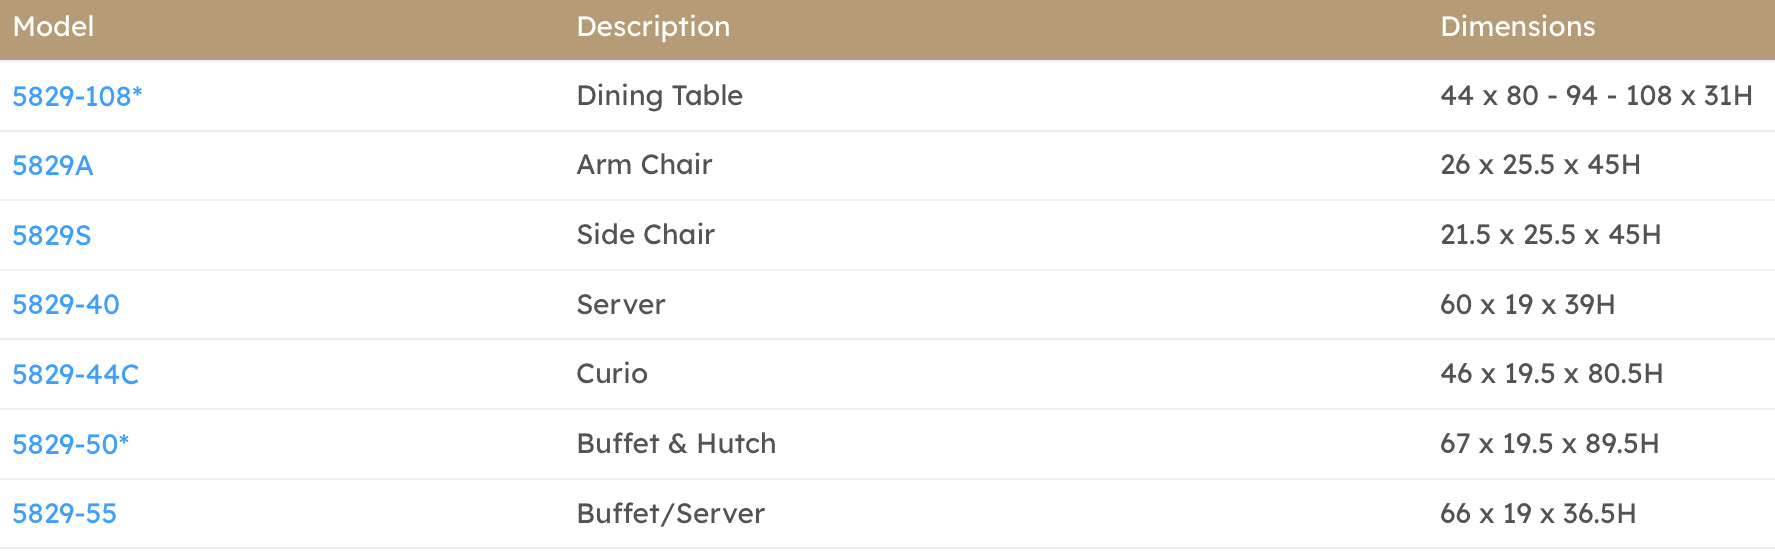This screenshot has width=1775, height=551.
Task: Click the Server description cell
Action: pyautogui.click(x=620, y=304)
